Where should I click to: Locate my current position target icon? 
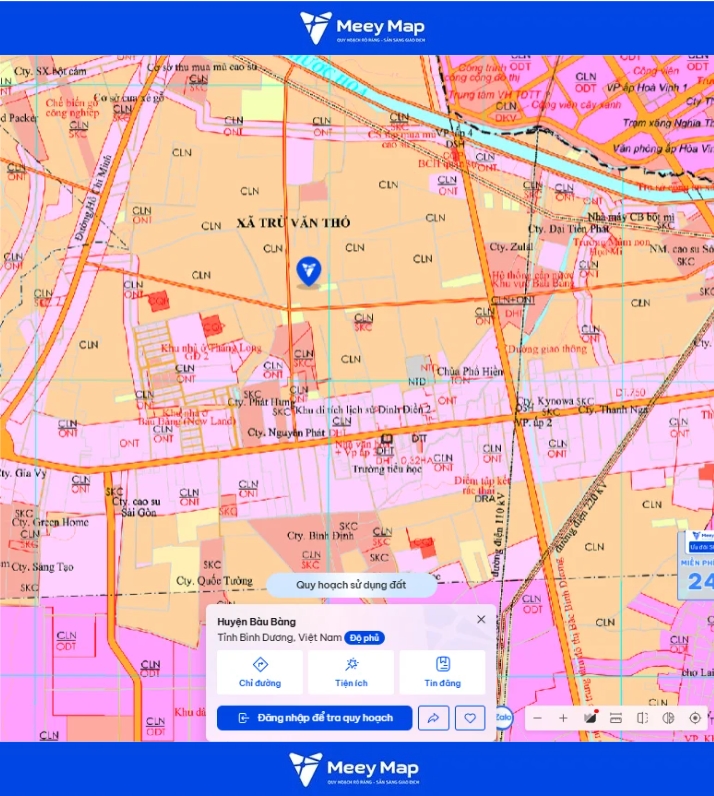pos(695,718)
